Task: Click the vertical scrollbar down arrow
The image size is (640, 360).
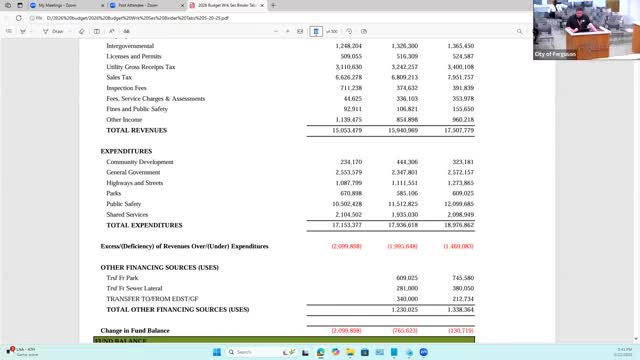Action: click(x=636, y=339)
